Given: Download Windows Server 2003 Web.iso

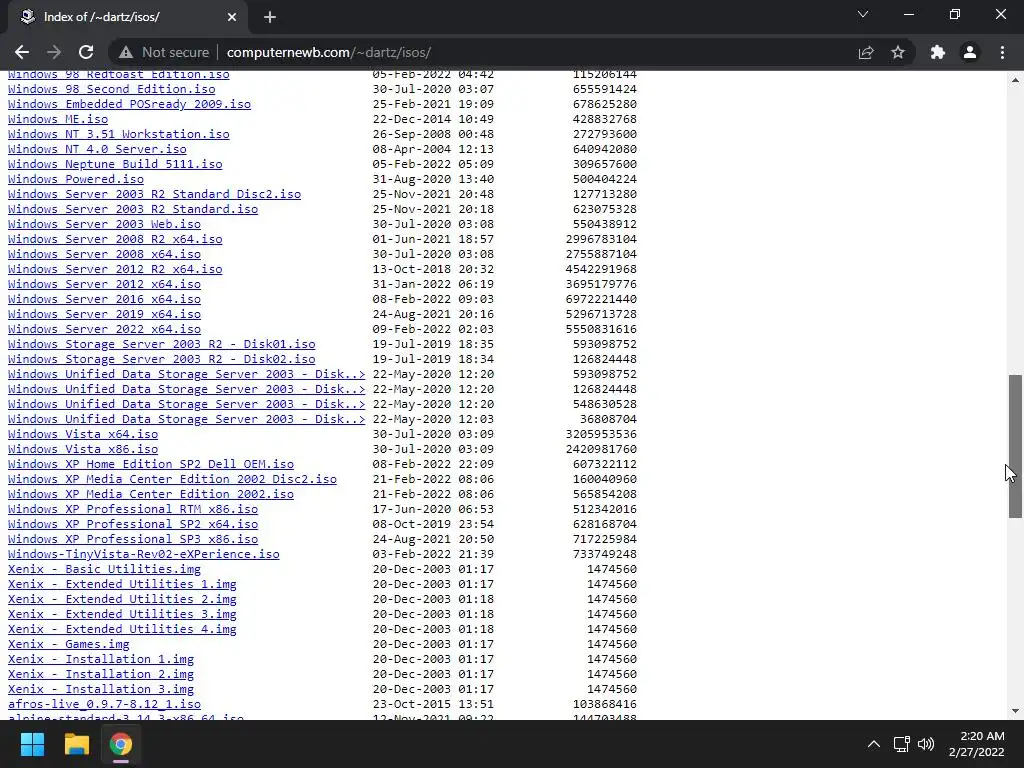Looking at the screenshot, I should (x=104, y=224).
